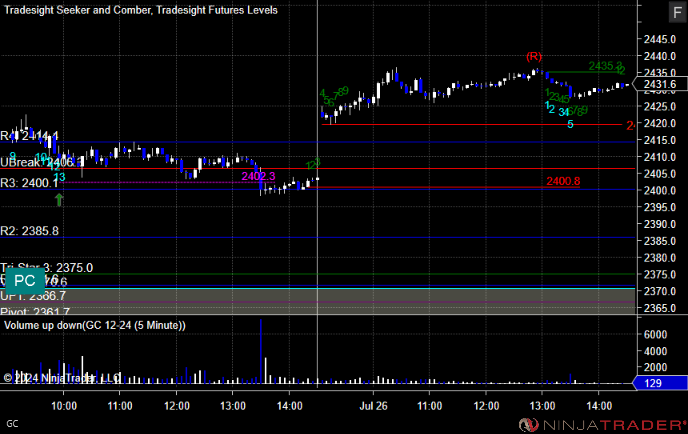Click the 2365.0 price axis label

coord(659,308)
